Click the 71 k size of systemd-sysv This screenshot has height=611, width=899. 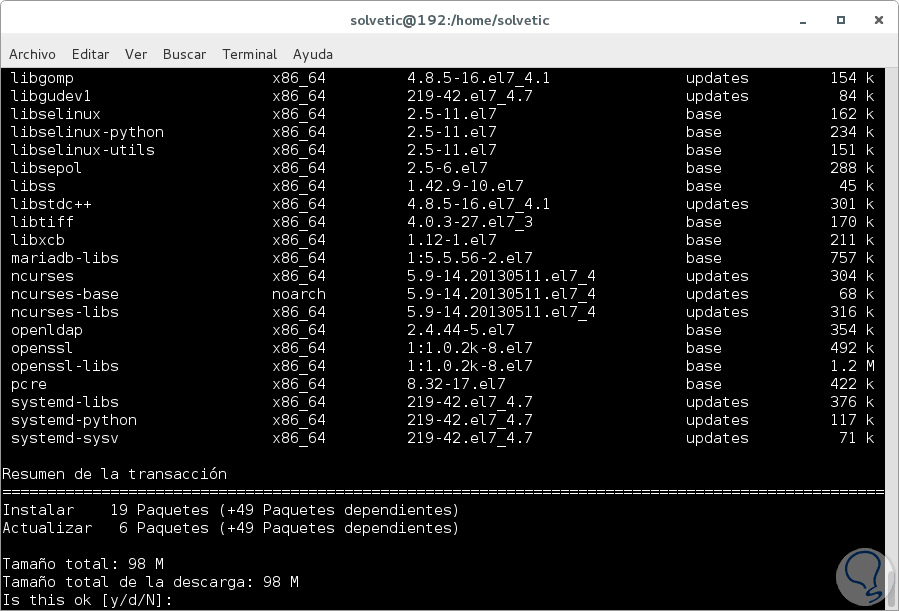[857, 438]
